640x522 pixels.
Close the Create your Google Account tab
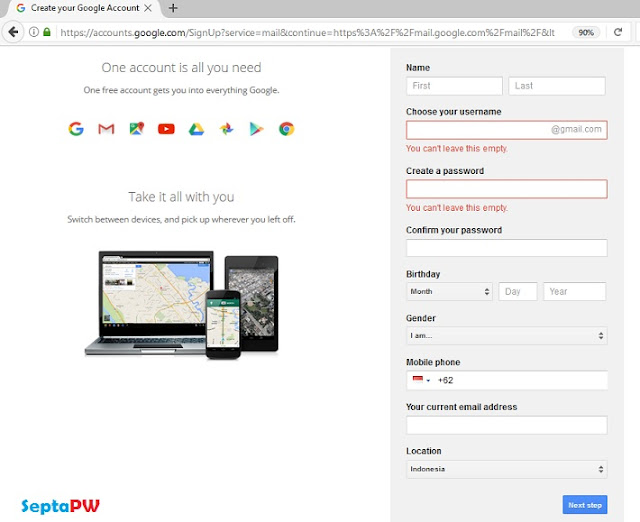point(148,8)
